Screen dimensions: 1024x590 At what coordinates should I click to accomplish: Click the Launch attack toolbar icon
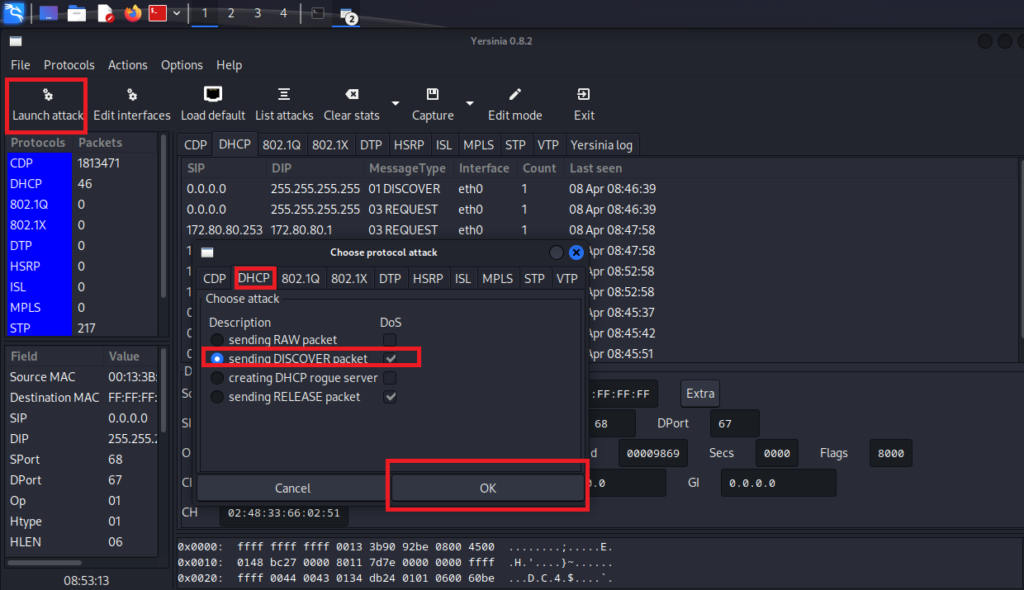(47, 95)
